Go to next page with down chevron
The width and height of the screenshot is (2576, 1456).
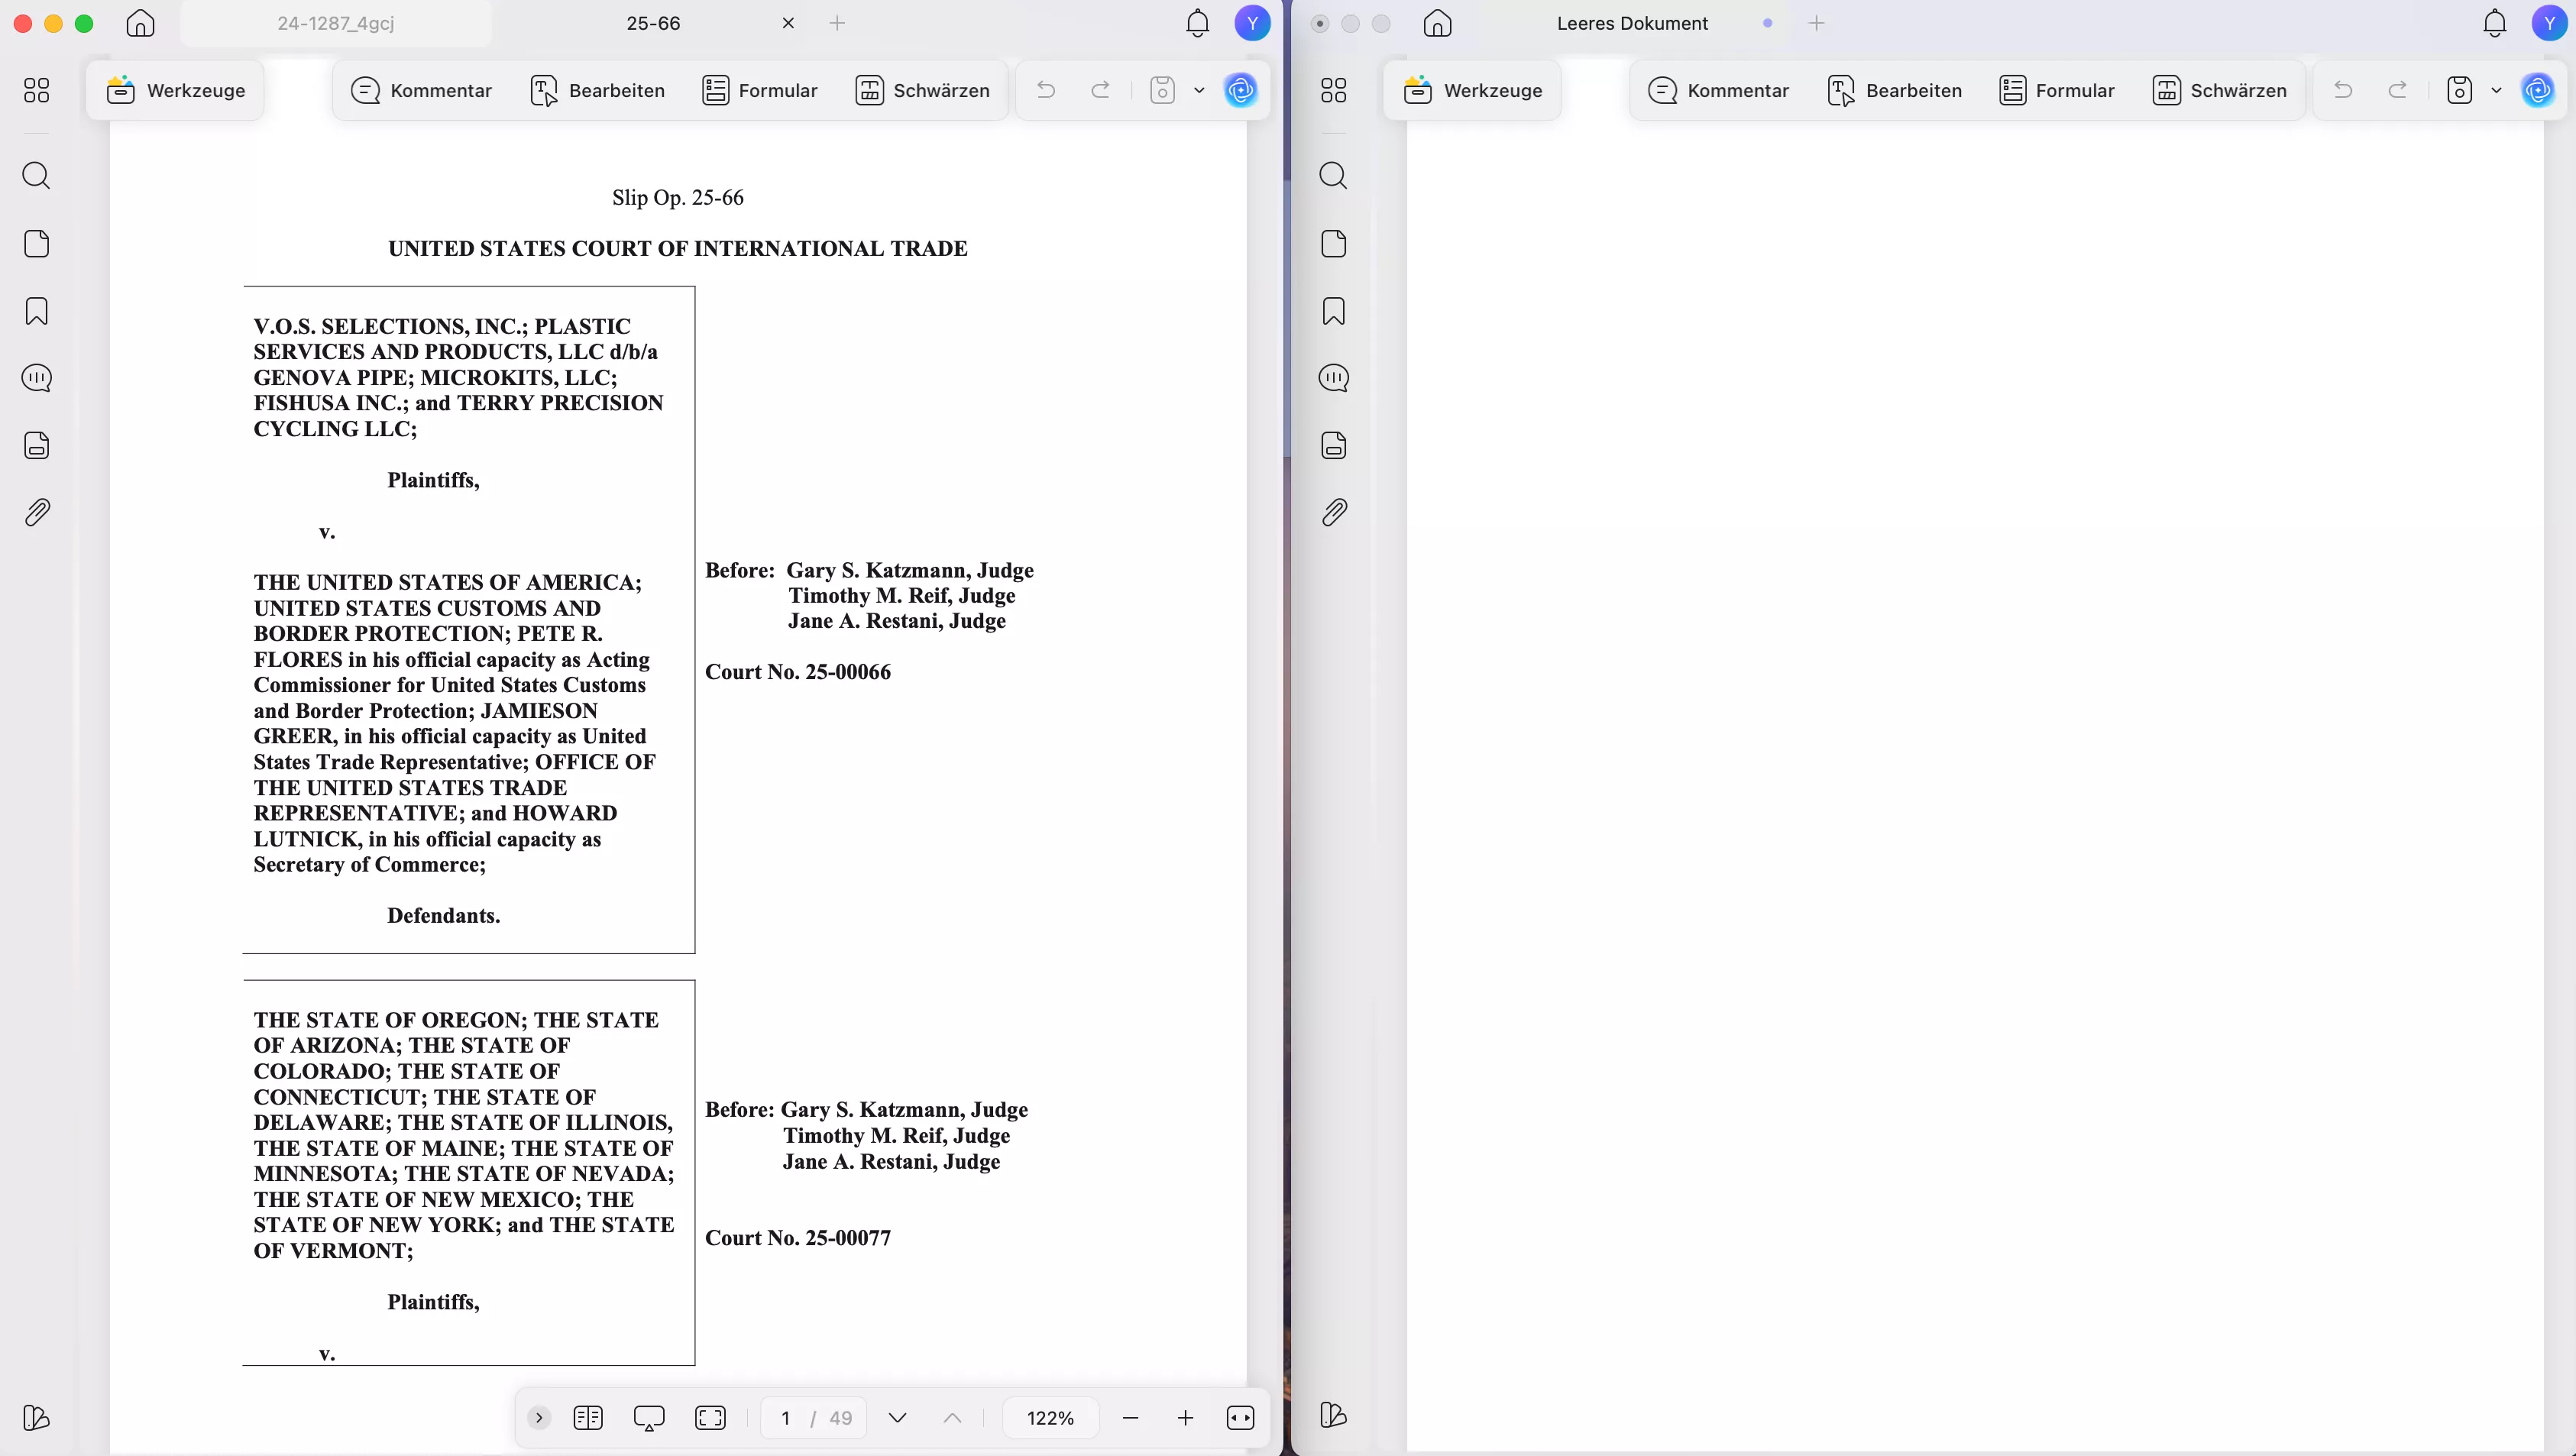pos(897,1417)
